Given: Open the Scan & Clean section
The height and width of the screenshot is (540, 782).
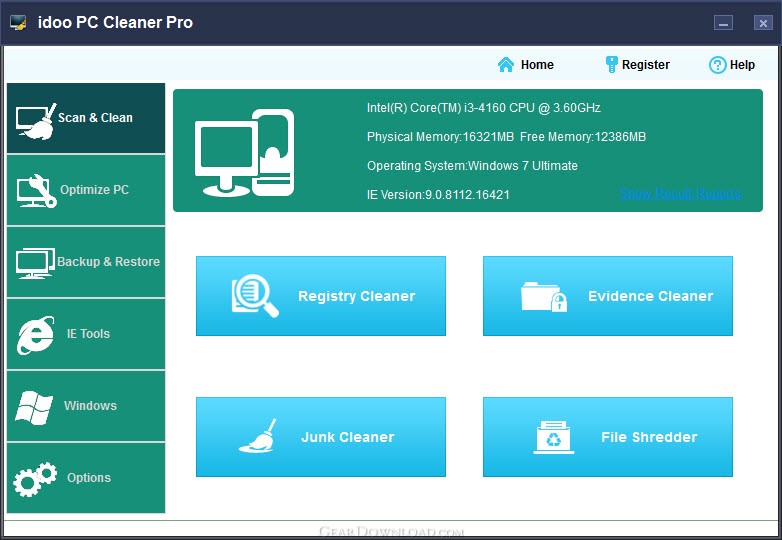Looking at the screenshot, I should click(x=86, y=118).
